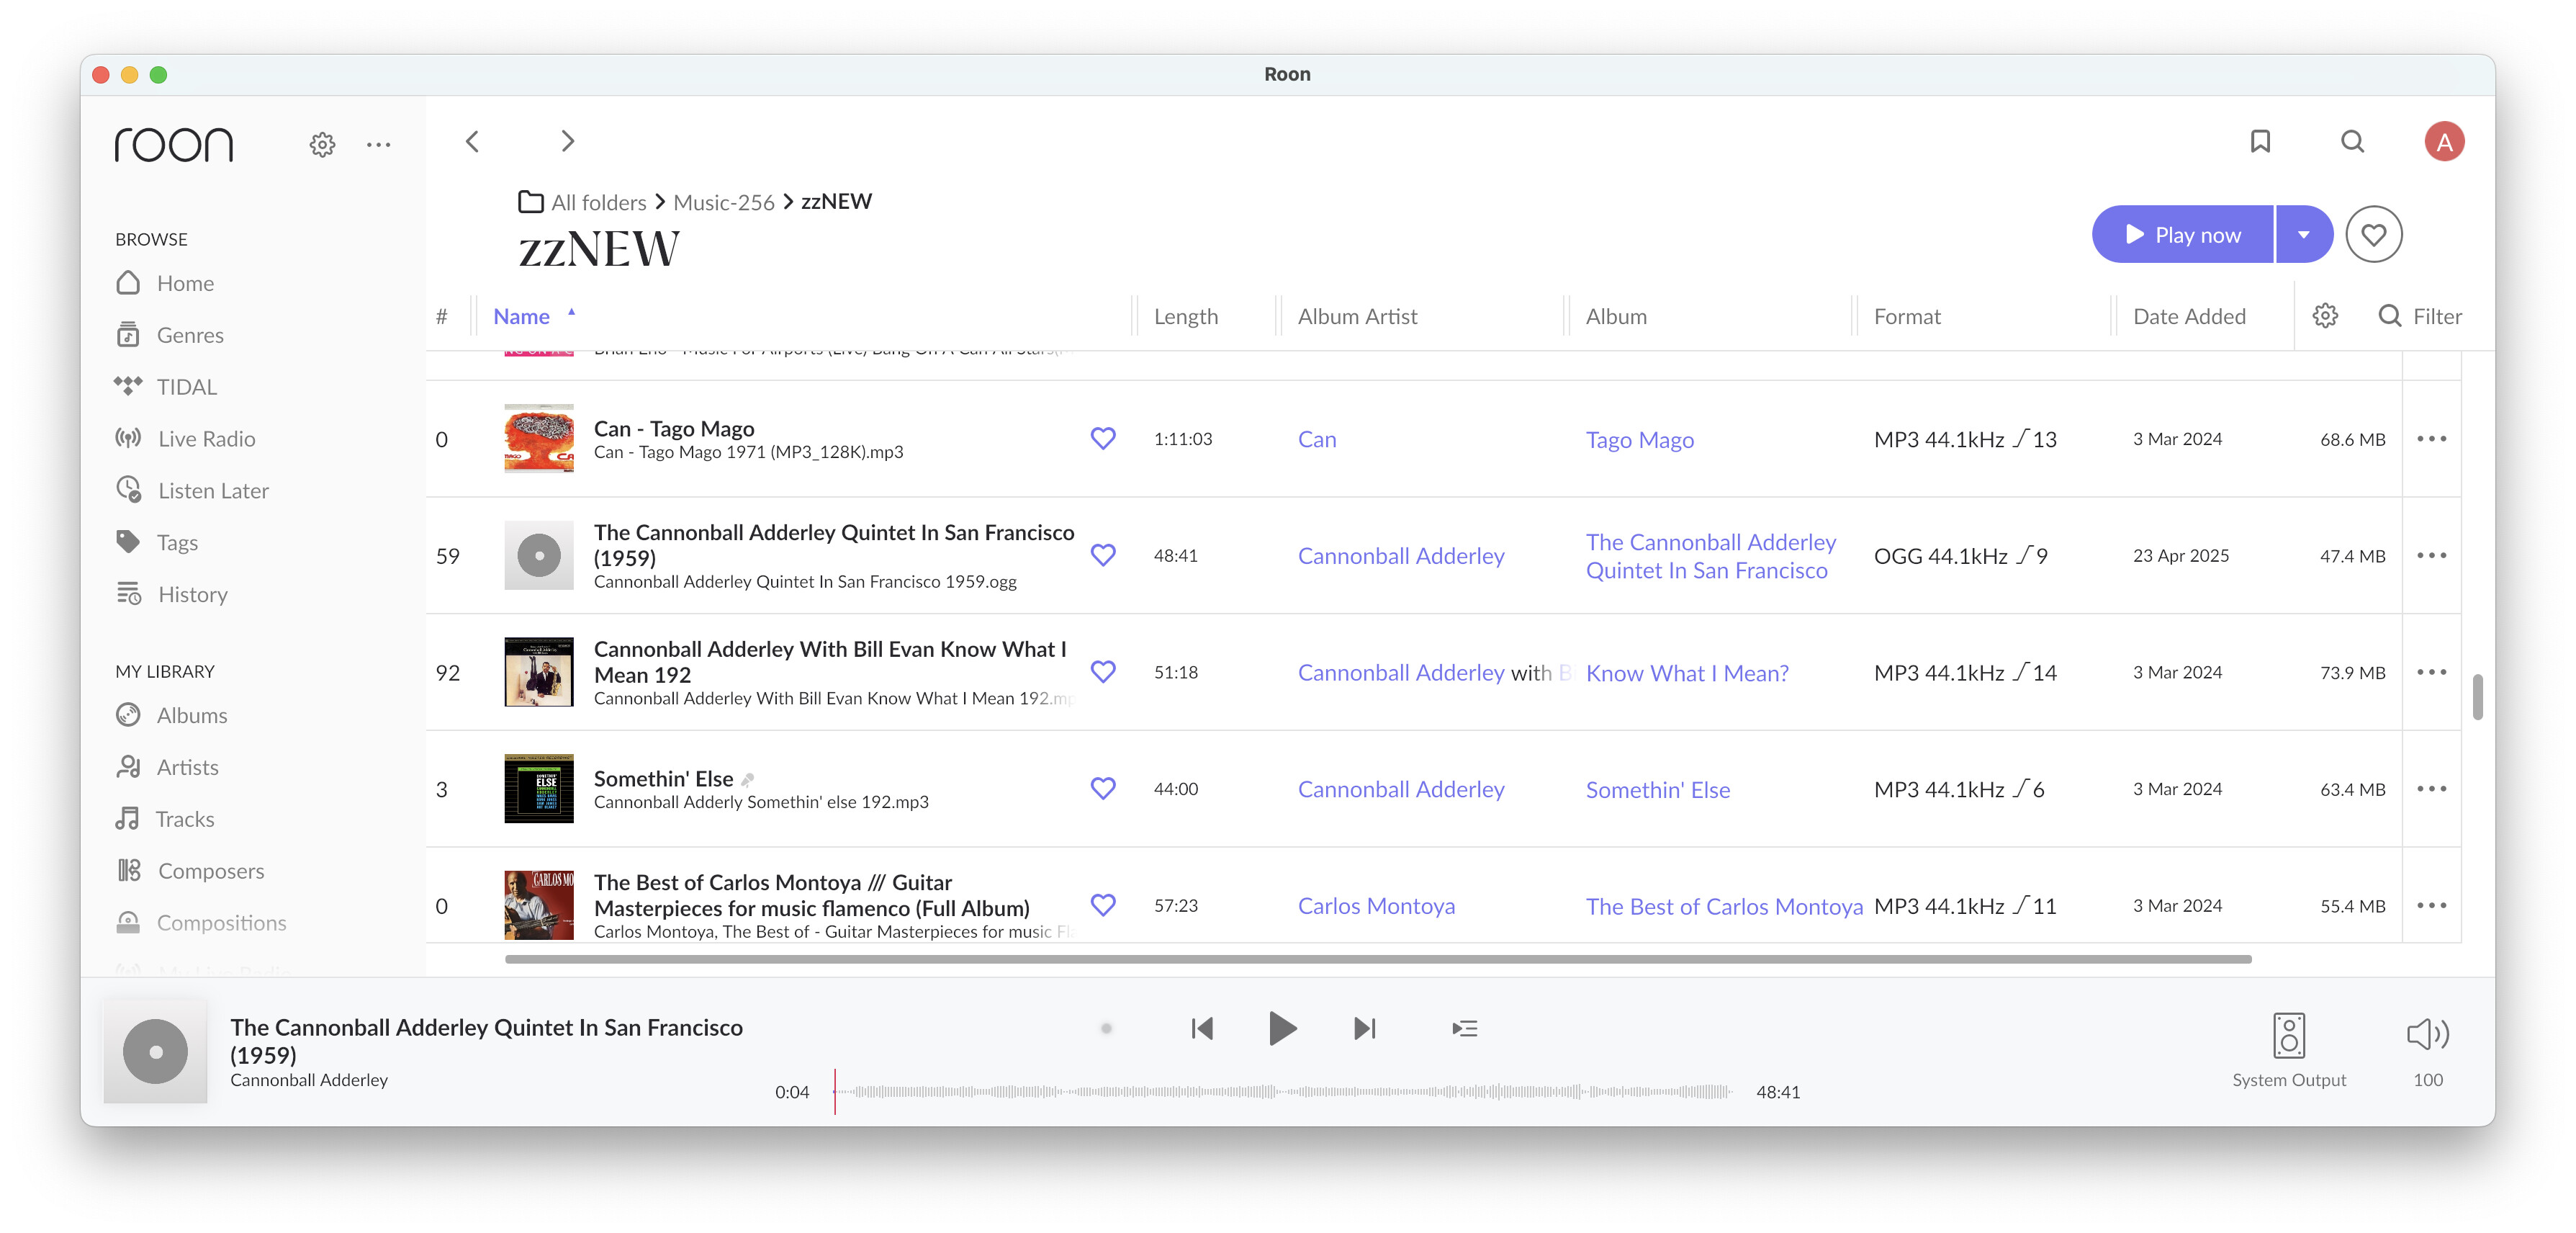The width and height of the screenshot is (2576, 1233).
Task: Favorite the Quintet In San Francisco track
Action: coord(1103,555)
